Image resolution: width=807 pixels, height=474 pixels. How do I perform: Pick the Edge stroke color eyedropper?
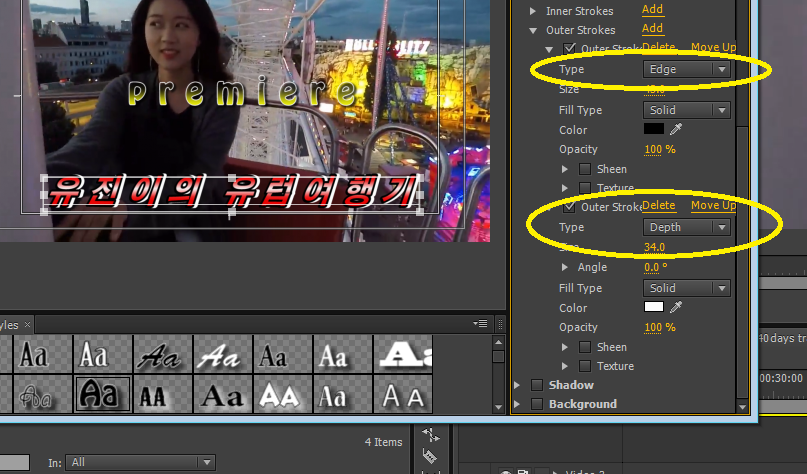click(676, 129)
